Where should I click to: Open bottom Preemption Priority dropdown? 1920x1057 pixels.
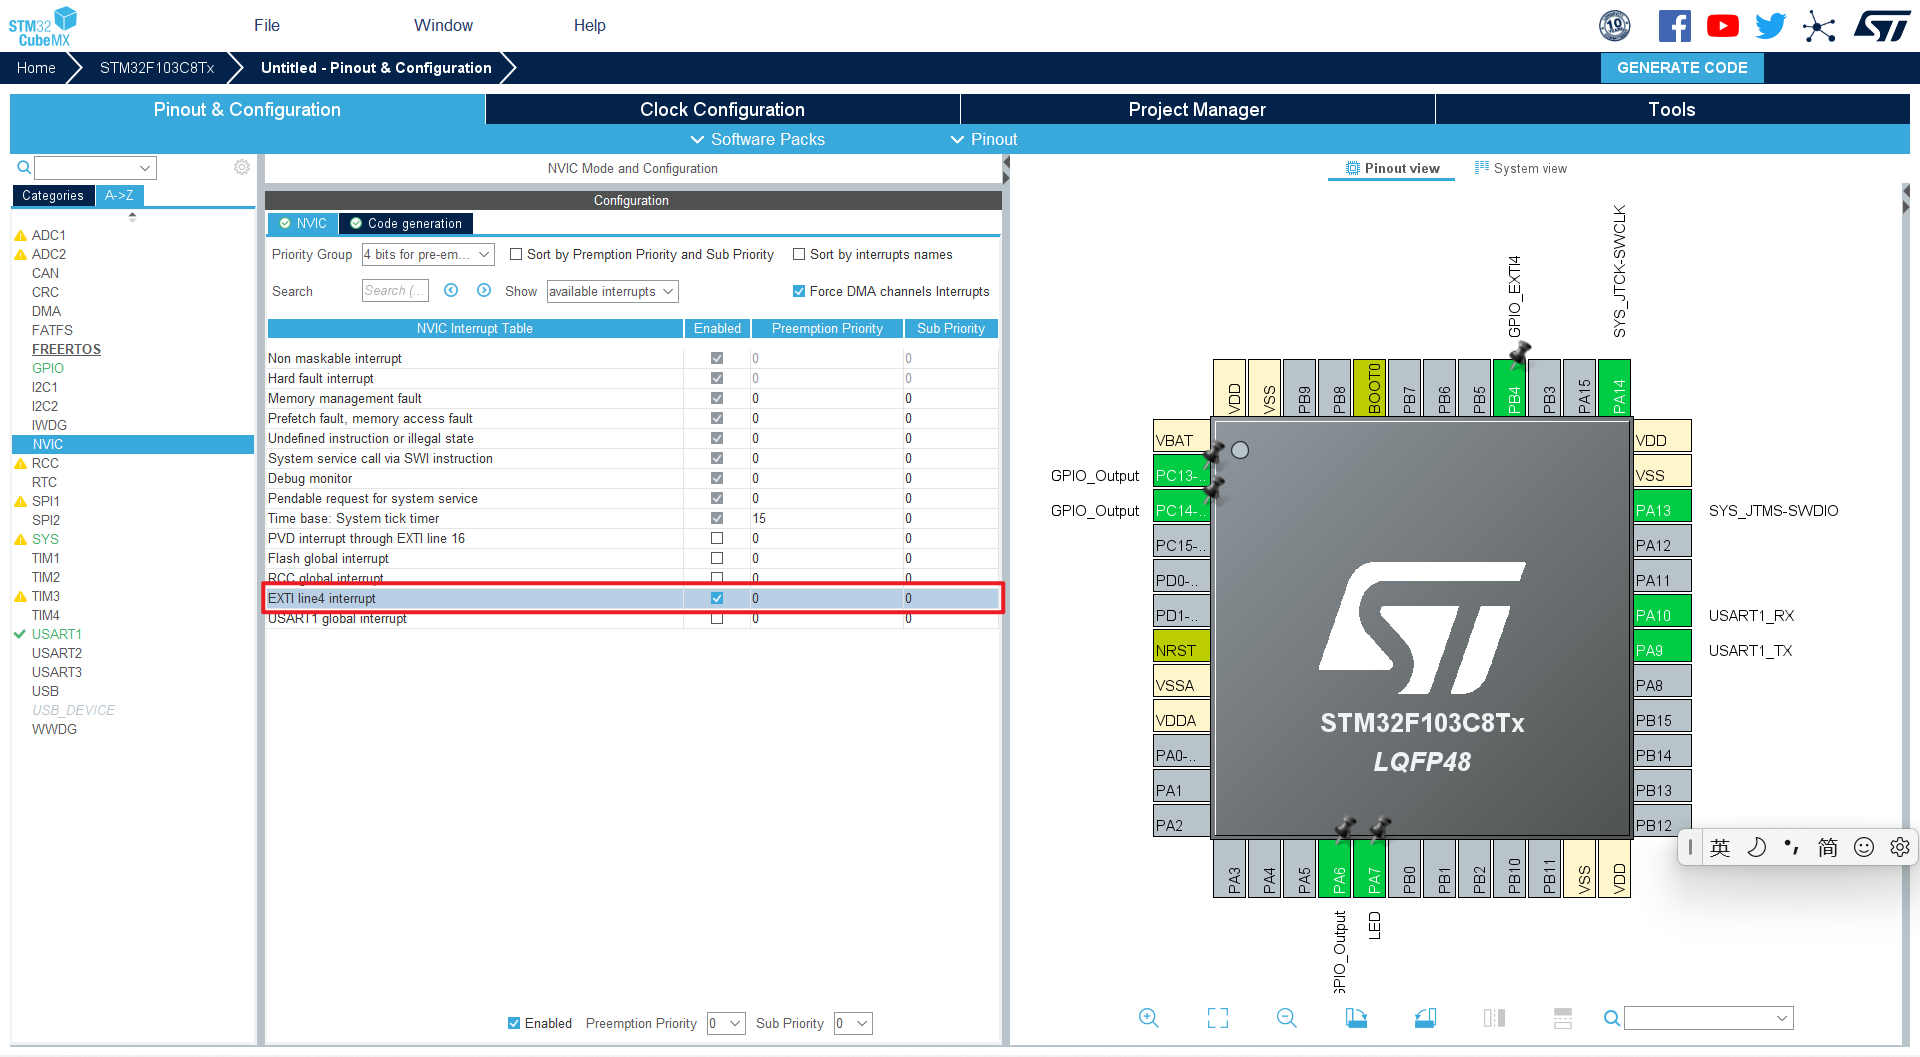726,1023
